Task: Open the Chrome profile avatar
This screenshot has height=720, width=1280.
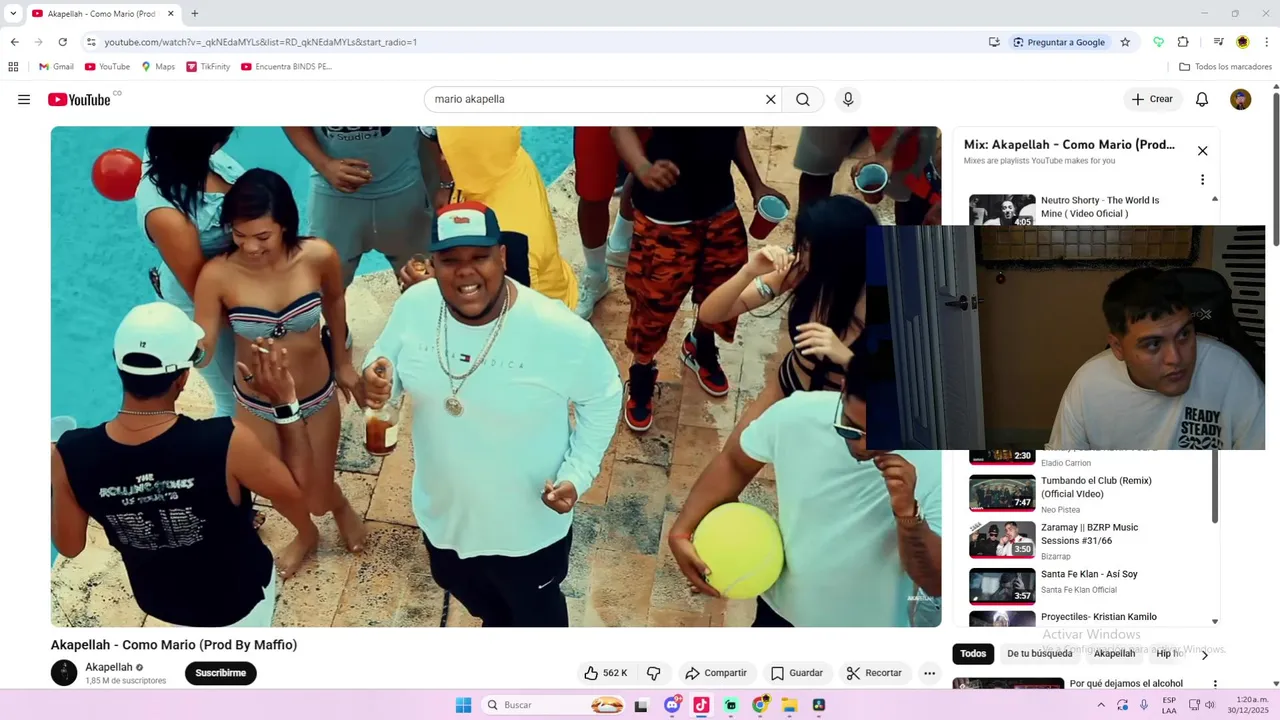Action: 1242,42
